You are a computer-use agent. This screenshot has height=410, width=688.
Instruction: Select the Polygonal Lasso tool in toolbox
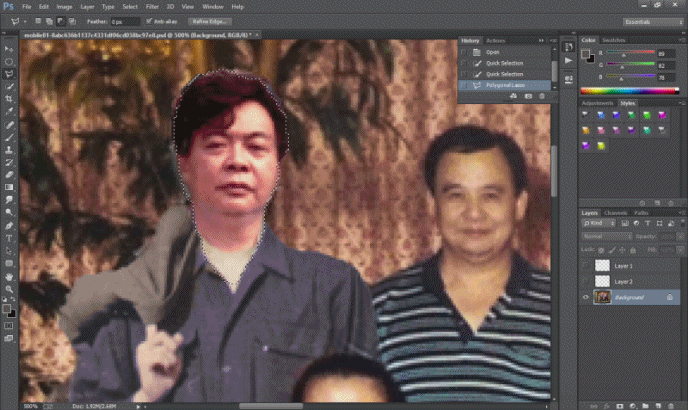9,74
